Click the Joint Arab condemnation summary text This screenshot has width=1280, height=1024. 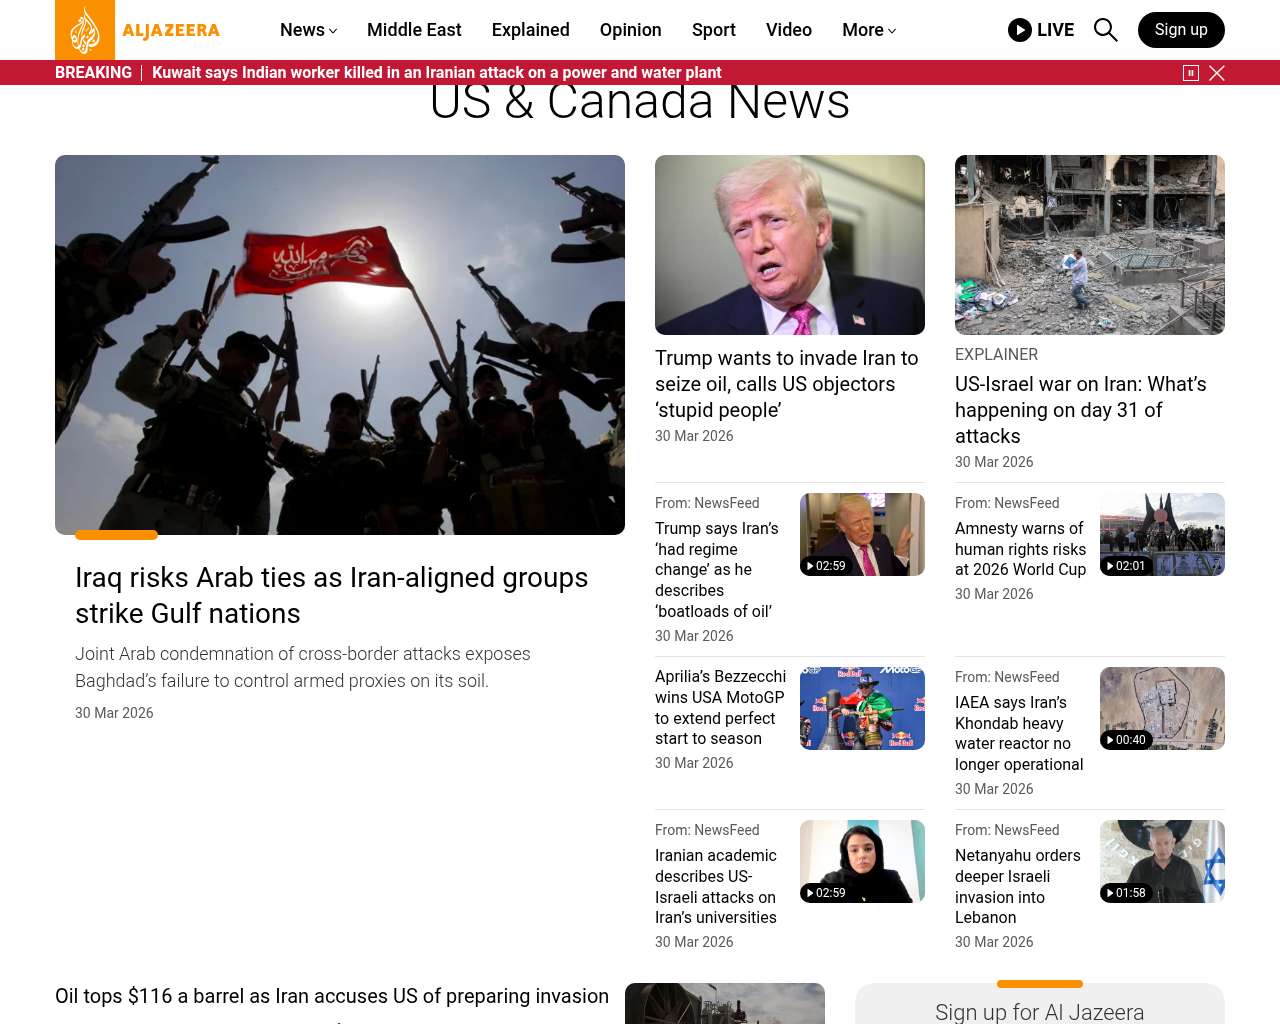coord(303,667)
